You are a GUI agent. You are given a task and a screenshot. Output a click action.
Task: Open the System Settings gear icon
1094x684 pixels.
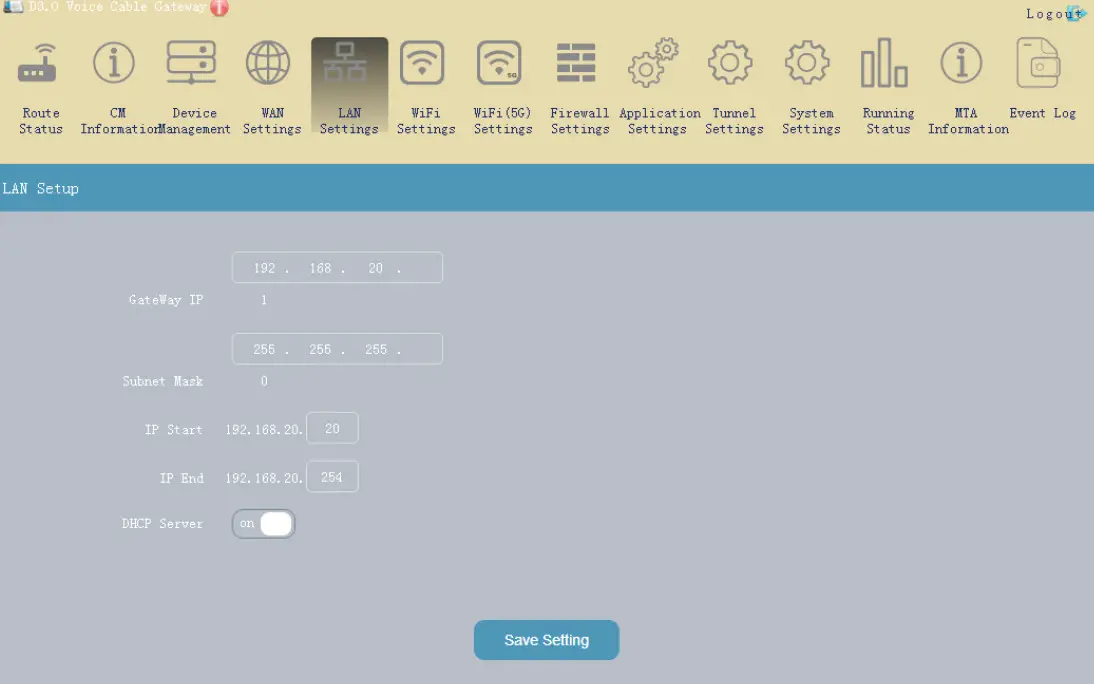(x=807, y=62)
